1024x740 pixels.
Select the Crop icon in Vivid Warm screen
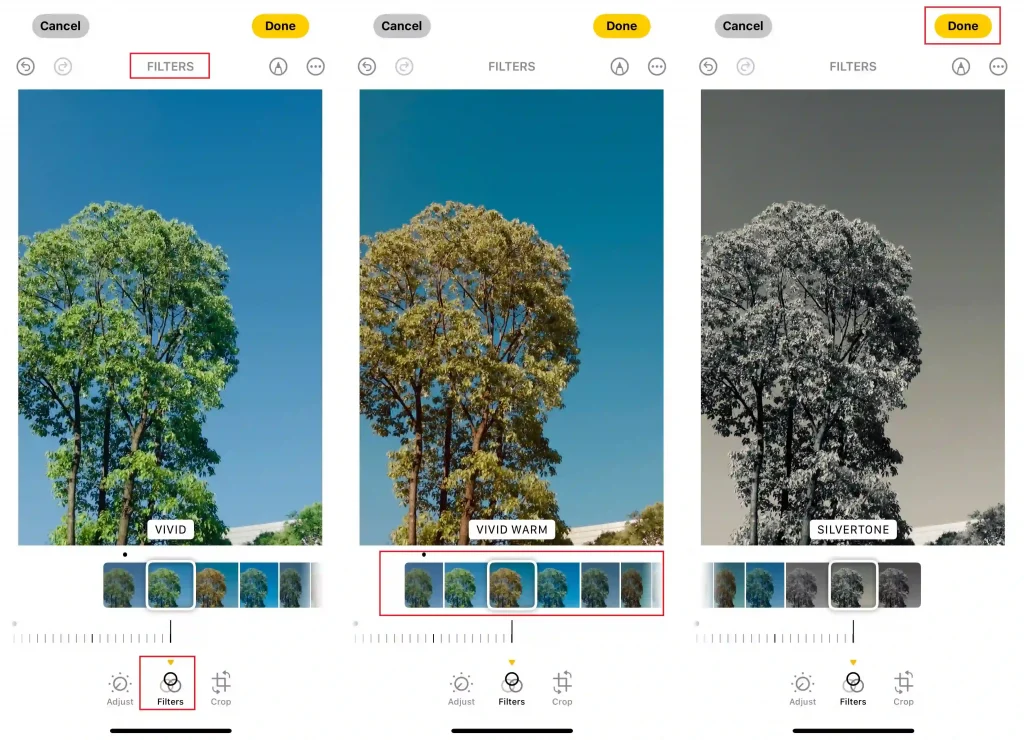(x=562, y=687)
